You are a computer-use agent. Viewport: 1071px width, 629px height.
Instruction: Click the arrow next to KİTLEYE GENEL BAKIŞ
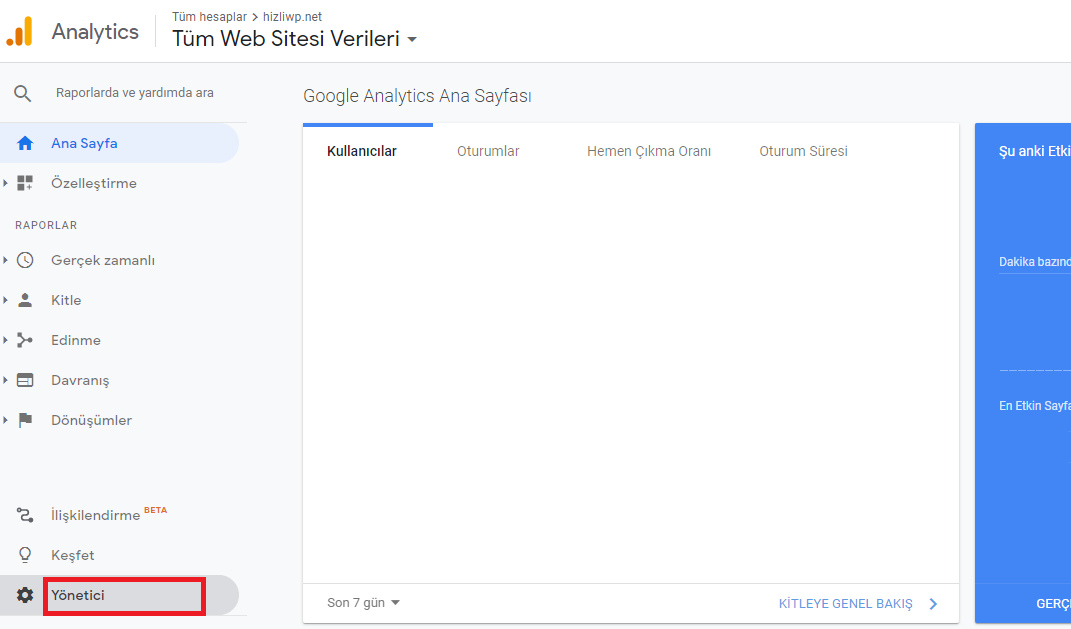pos(933,604)
